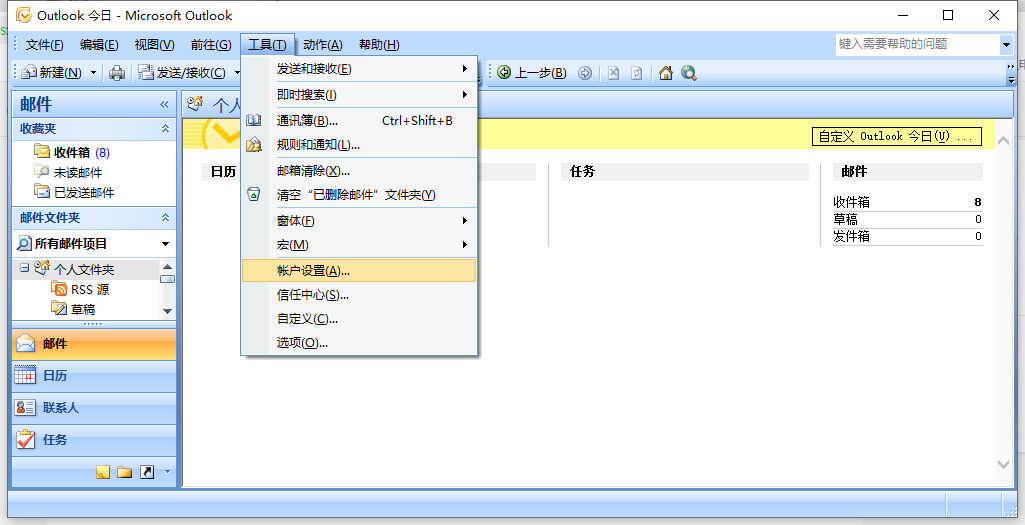Expand the 宏 submenu
1025x525 pixels.
coord(360,245)
